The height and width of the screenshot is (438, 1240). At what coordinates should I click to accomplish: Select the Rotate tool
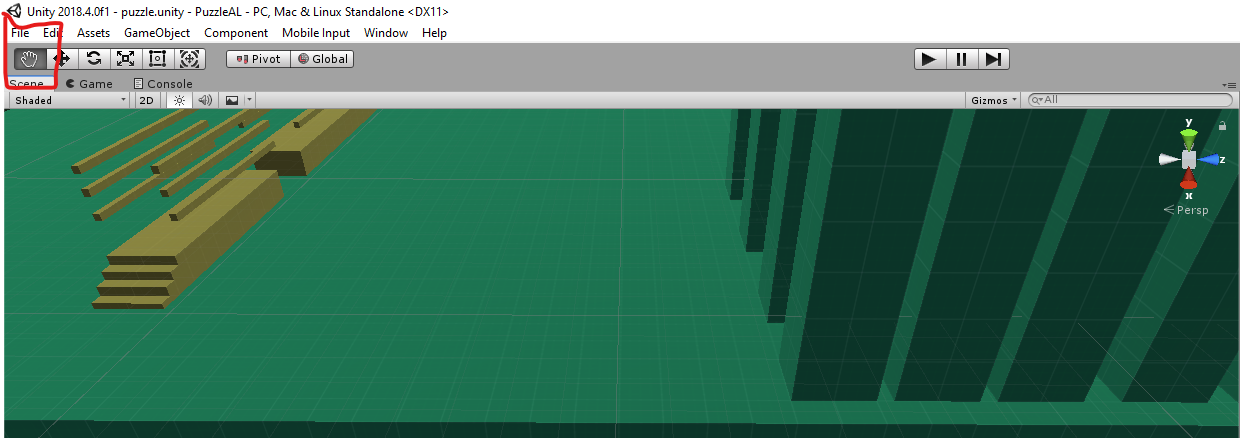(93, 59)
